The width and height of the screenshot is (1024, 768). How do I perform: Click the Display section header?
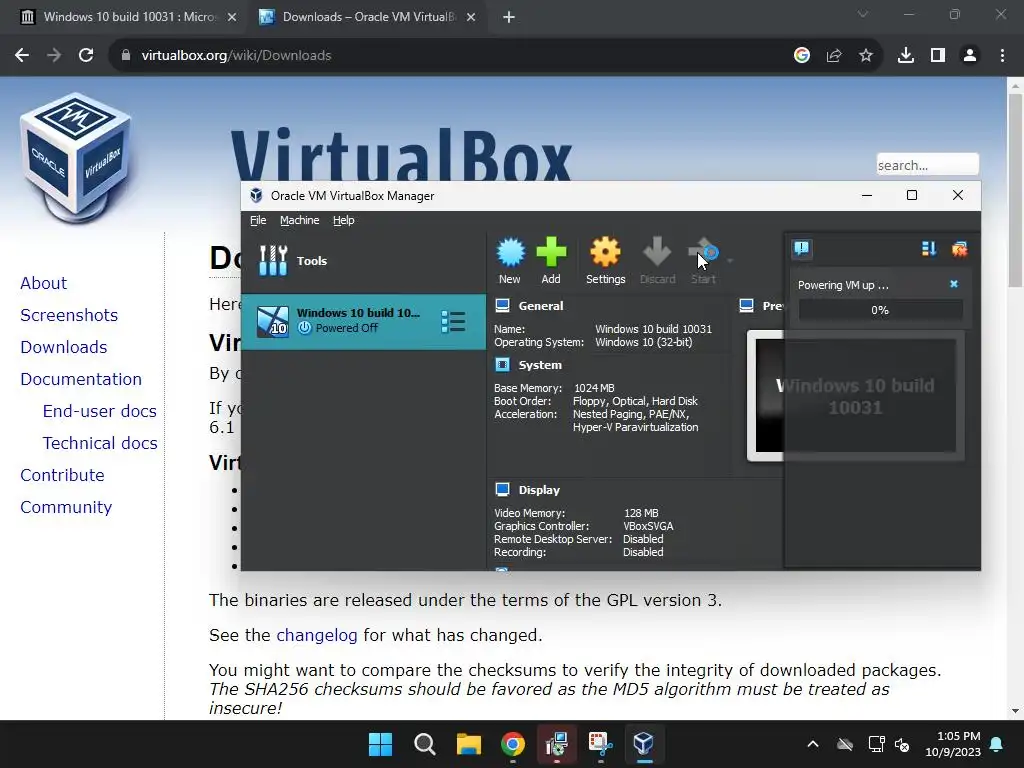click(x=539, y=490)
